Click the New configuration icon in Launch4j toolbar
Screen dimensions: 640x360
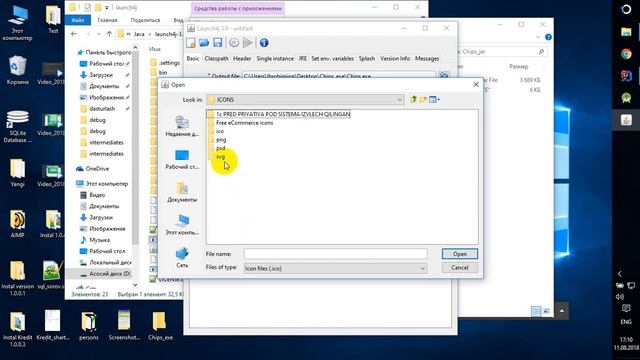191,43
